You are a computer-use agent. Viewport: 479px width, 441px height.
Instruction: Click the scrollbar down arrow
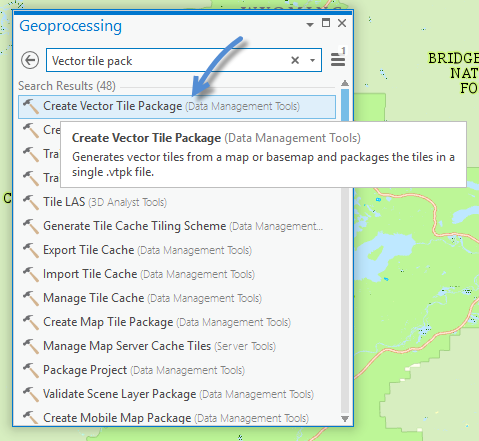[x=345, y=419]
